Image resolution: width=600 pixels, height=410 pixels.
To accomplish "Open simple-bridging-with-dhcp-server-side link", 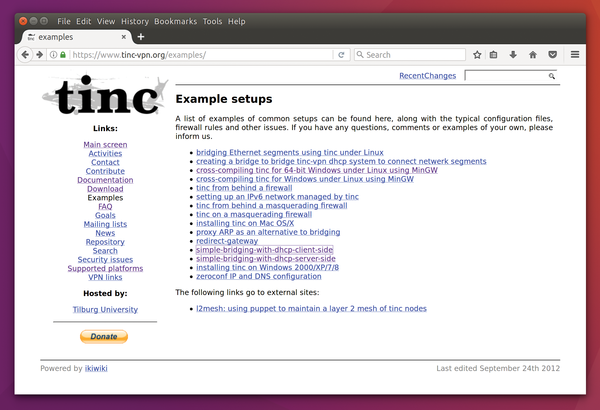I will pyautogui.click(x=266, y=258).
